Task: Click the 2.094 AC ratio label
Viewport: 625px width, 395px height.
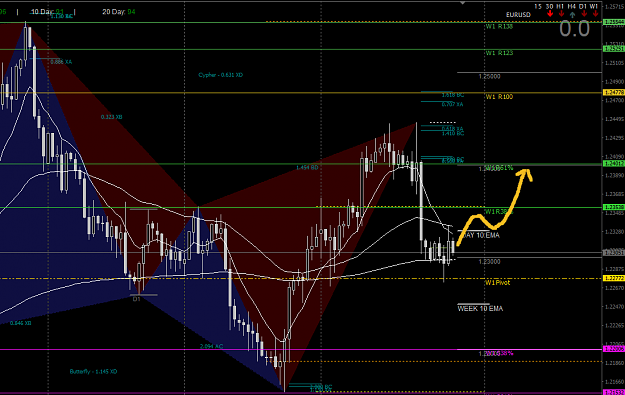Action: 211,346
